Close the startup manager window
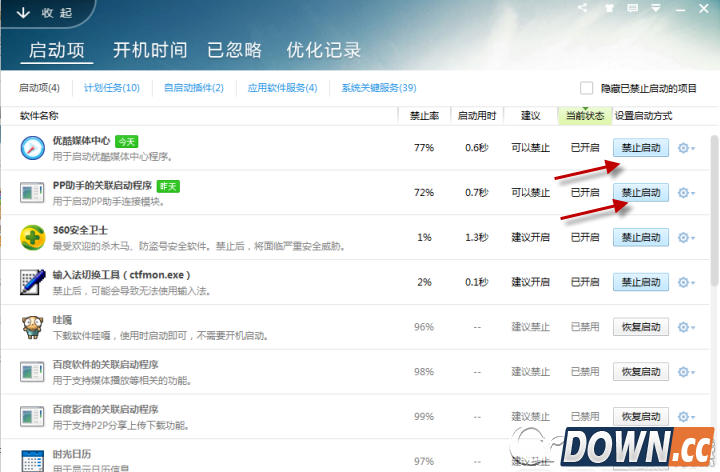Screen dimensions: 720x472 pos(703,8)
